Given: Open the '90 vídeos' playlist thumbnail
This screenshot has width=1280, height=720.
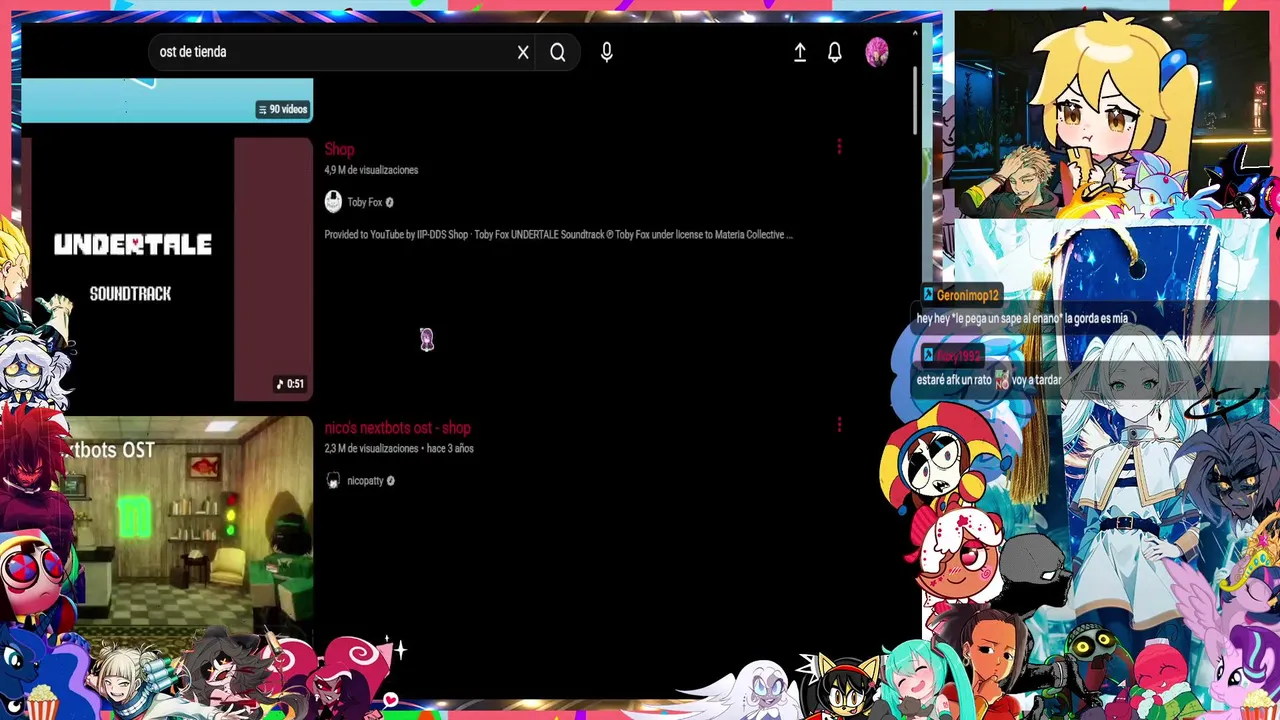Looking at the screenshot, I should coord(167,100).
